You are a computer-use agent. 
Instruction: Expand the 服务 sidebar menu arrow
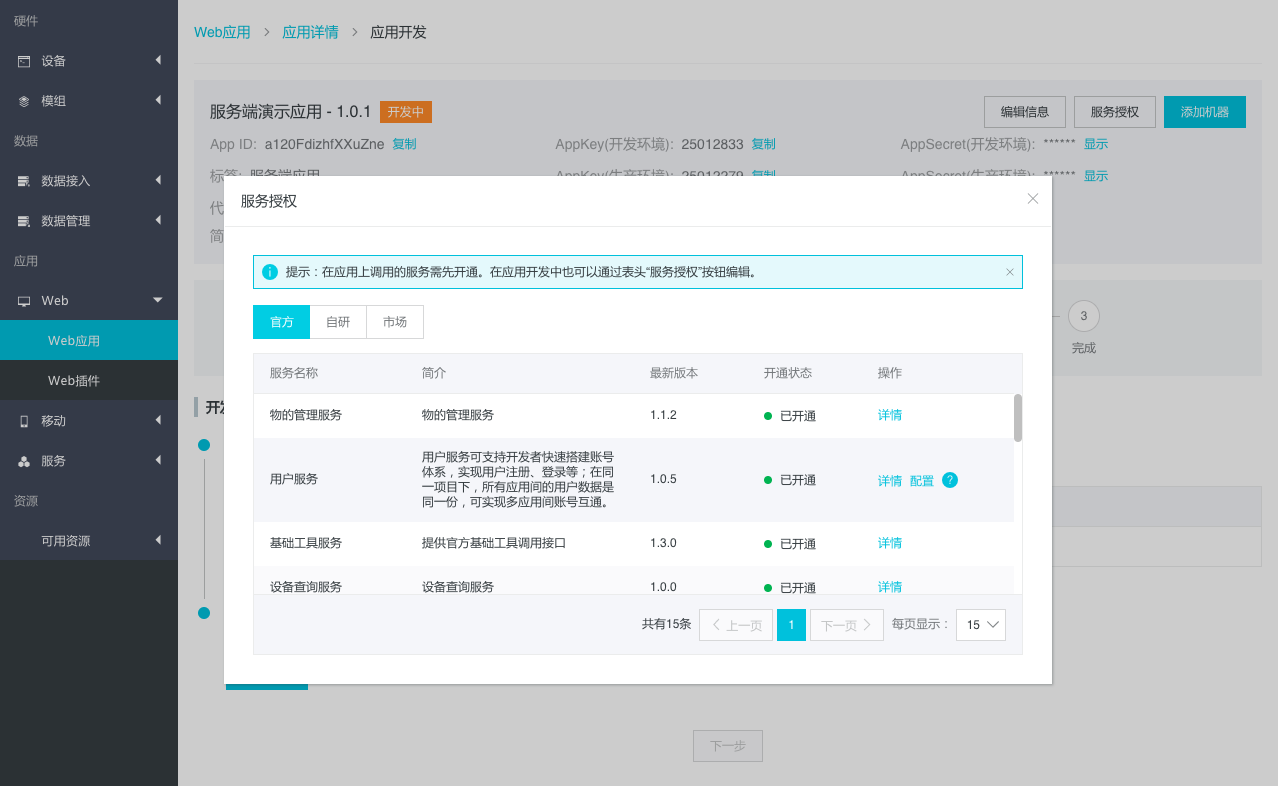158,460
